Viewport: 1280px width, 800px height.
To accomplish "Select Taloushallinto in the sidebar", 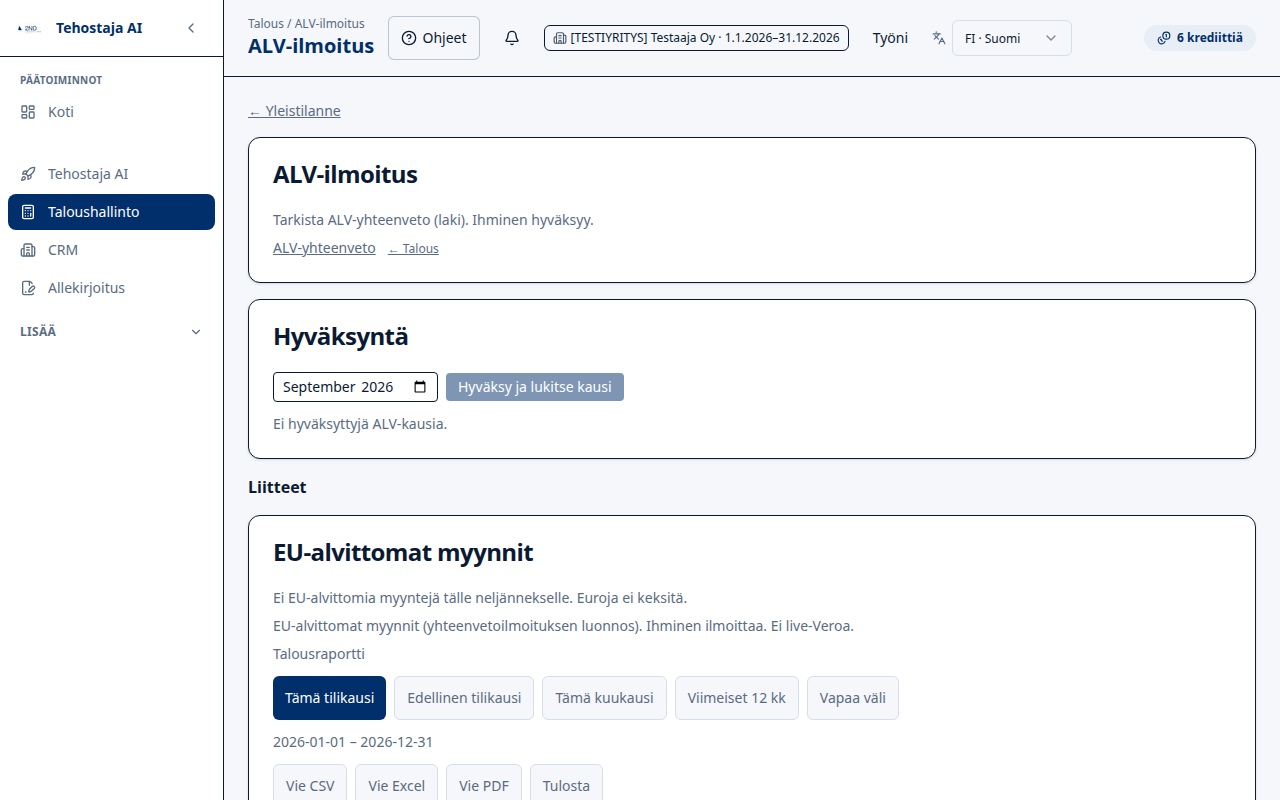I will (111, 212).
